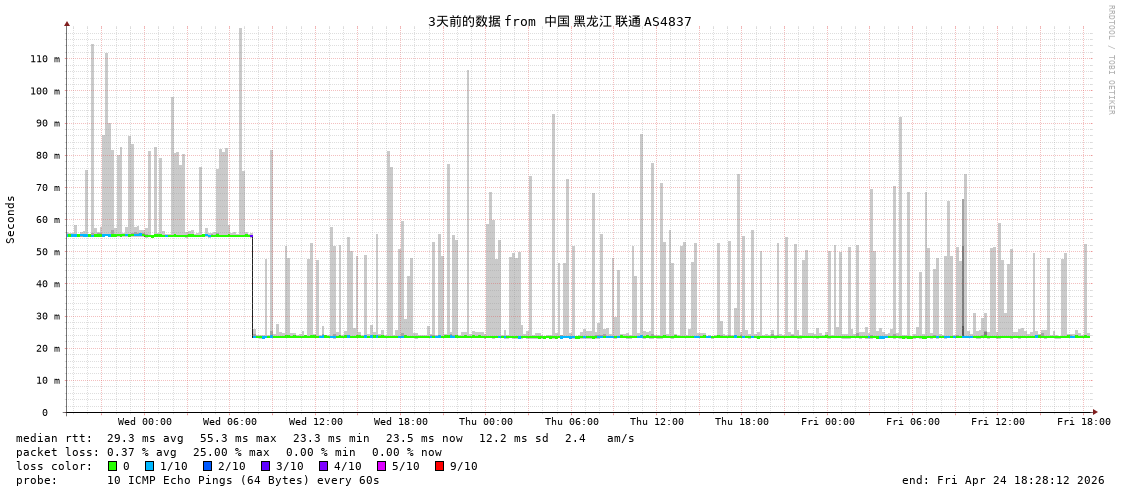Click the '23.3 ms min' value
The height and width of the screenshot is (494, 1121).
coord(331,438)
